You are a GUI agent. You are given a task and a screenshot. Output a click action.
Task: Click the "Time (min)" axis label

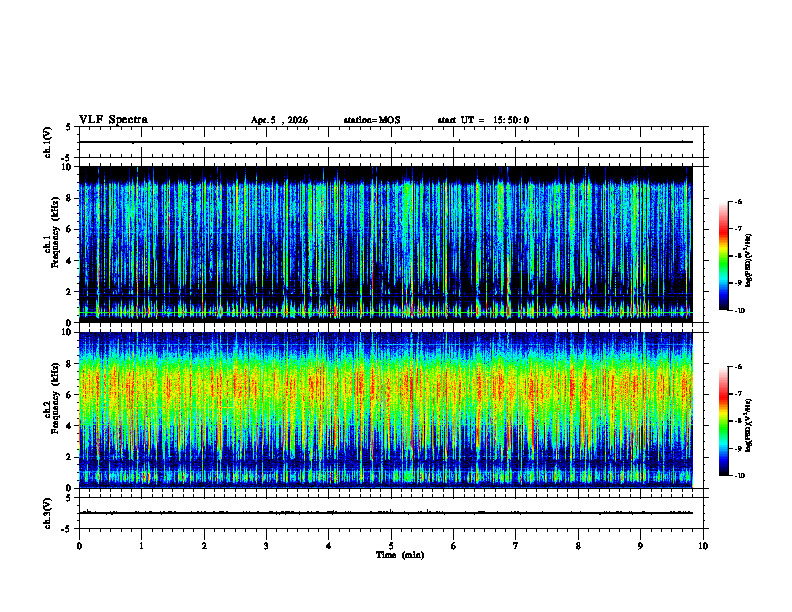click(400, 555)
